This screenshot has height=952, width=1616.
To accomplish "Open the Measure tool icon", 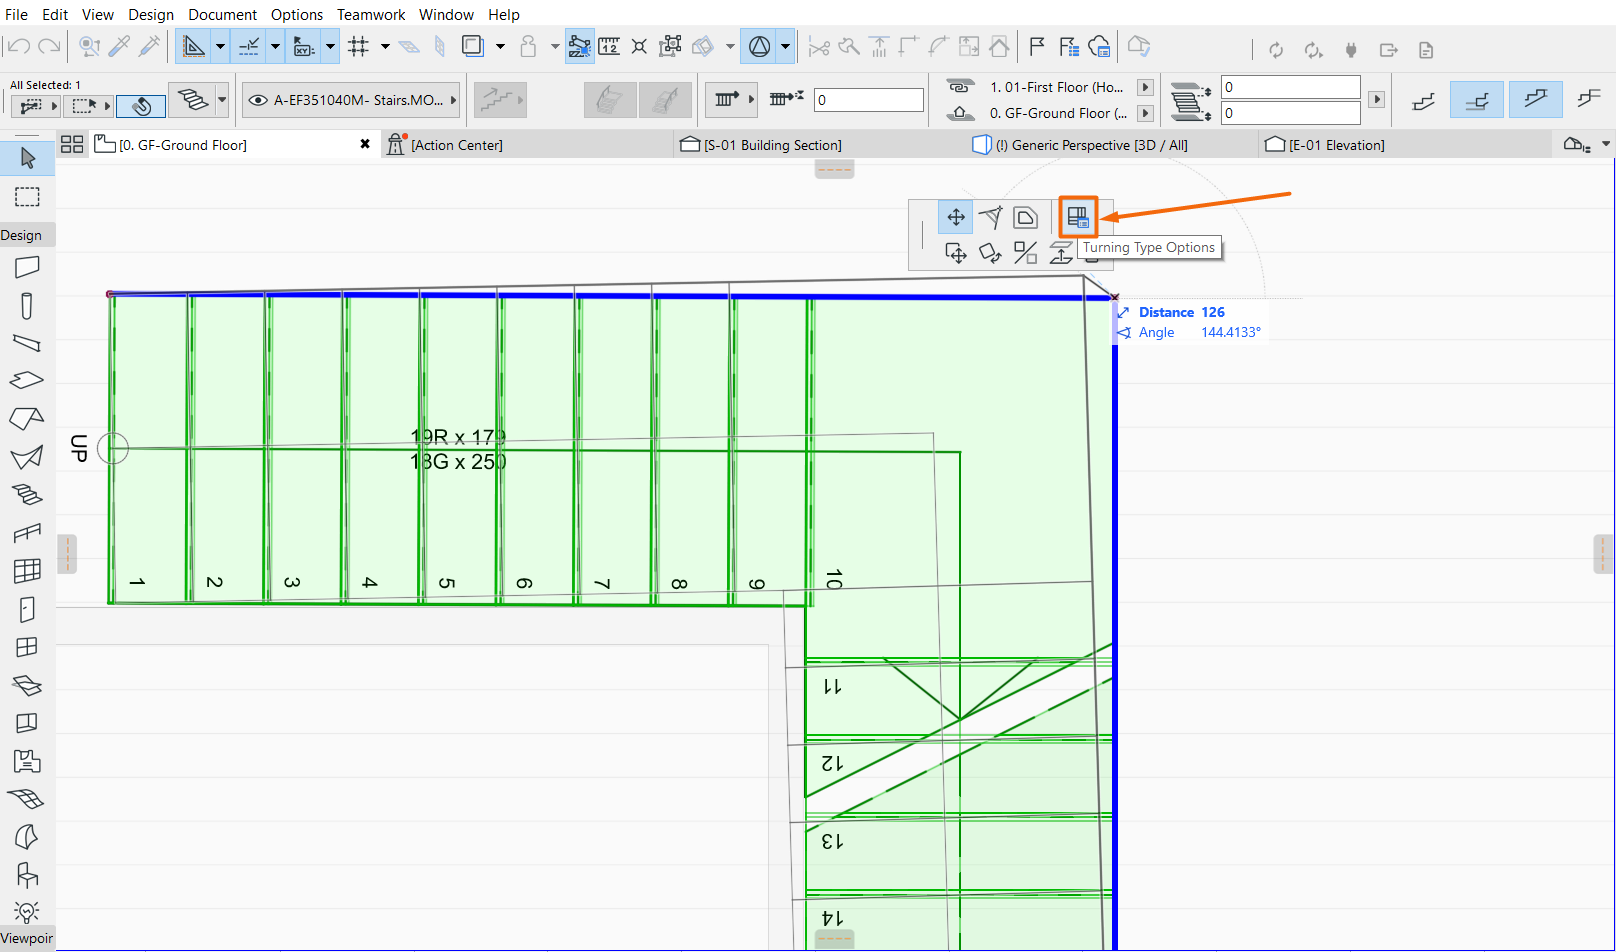I will click(609, 47).
